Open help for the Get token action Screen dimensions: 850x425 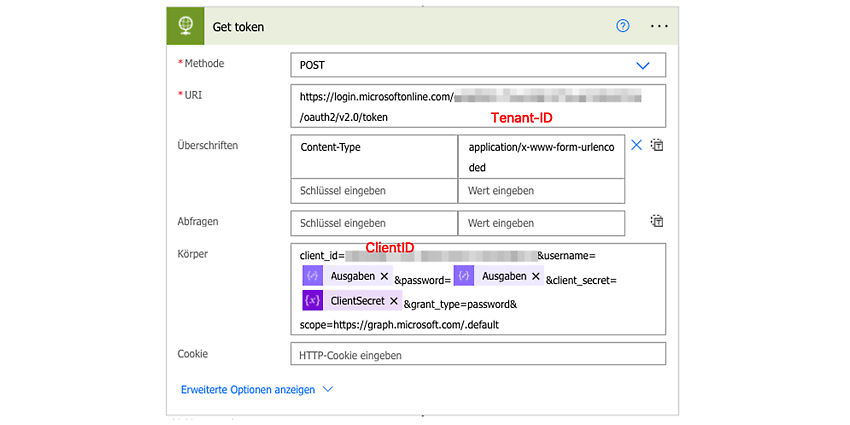coord(623,26)
